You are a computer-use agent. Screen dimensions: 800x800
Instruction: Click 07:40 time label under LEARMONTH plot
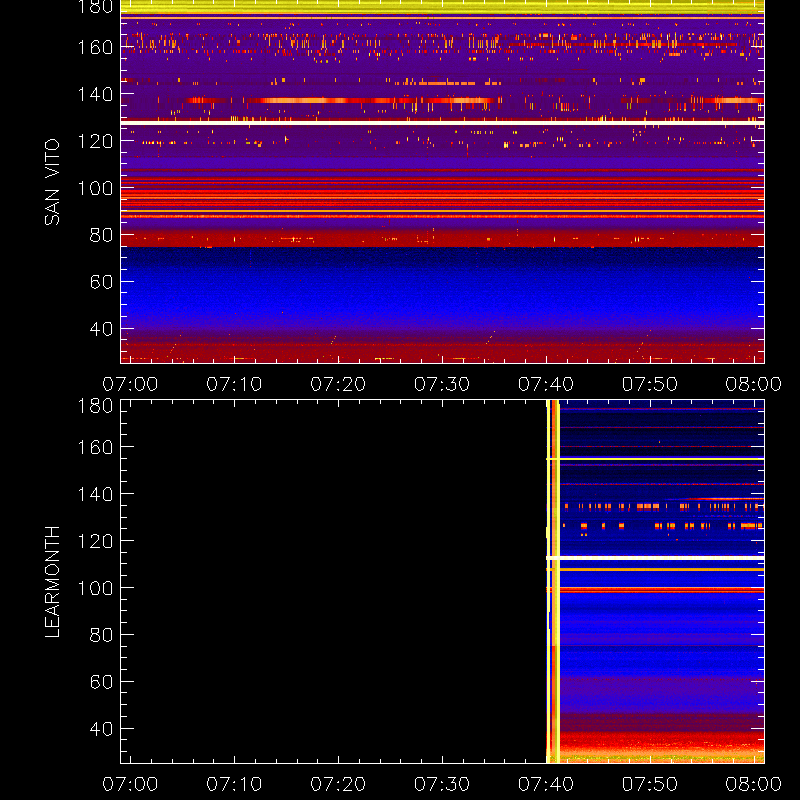point(546,784)
